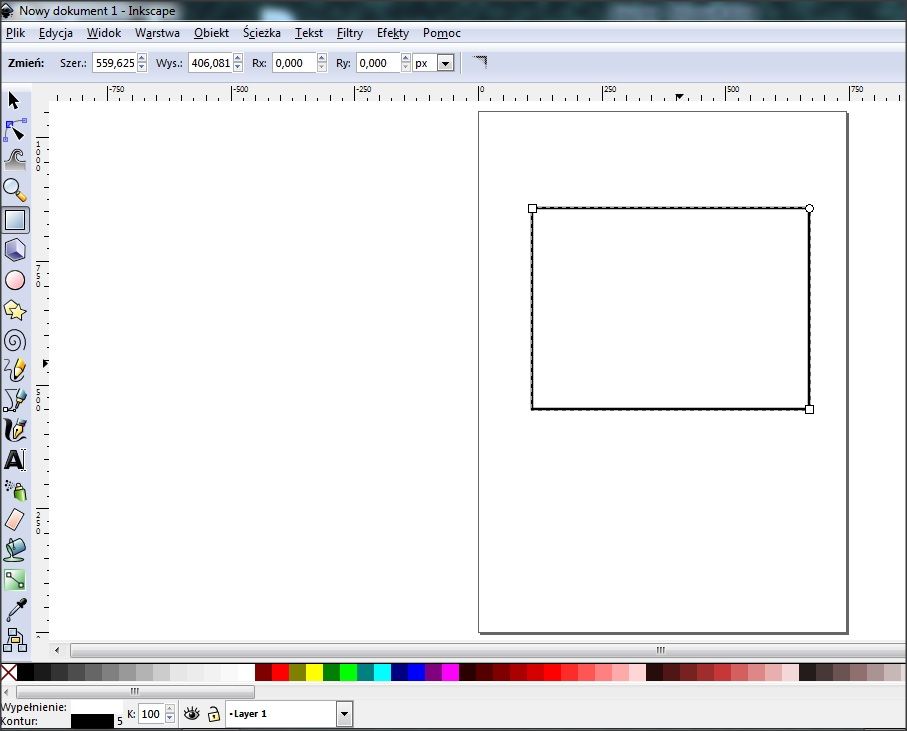Pick the Spiral tool
This screenshot has height=731, width=907.
(15, 340)
